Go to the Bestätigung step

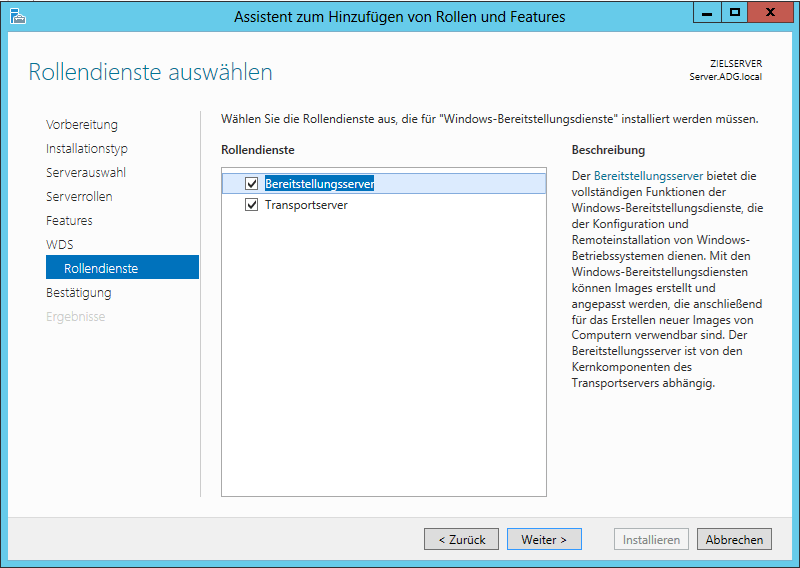[x=79, y=292]
